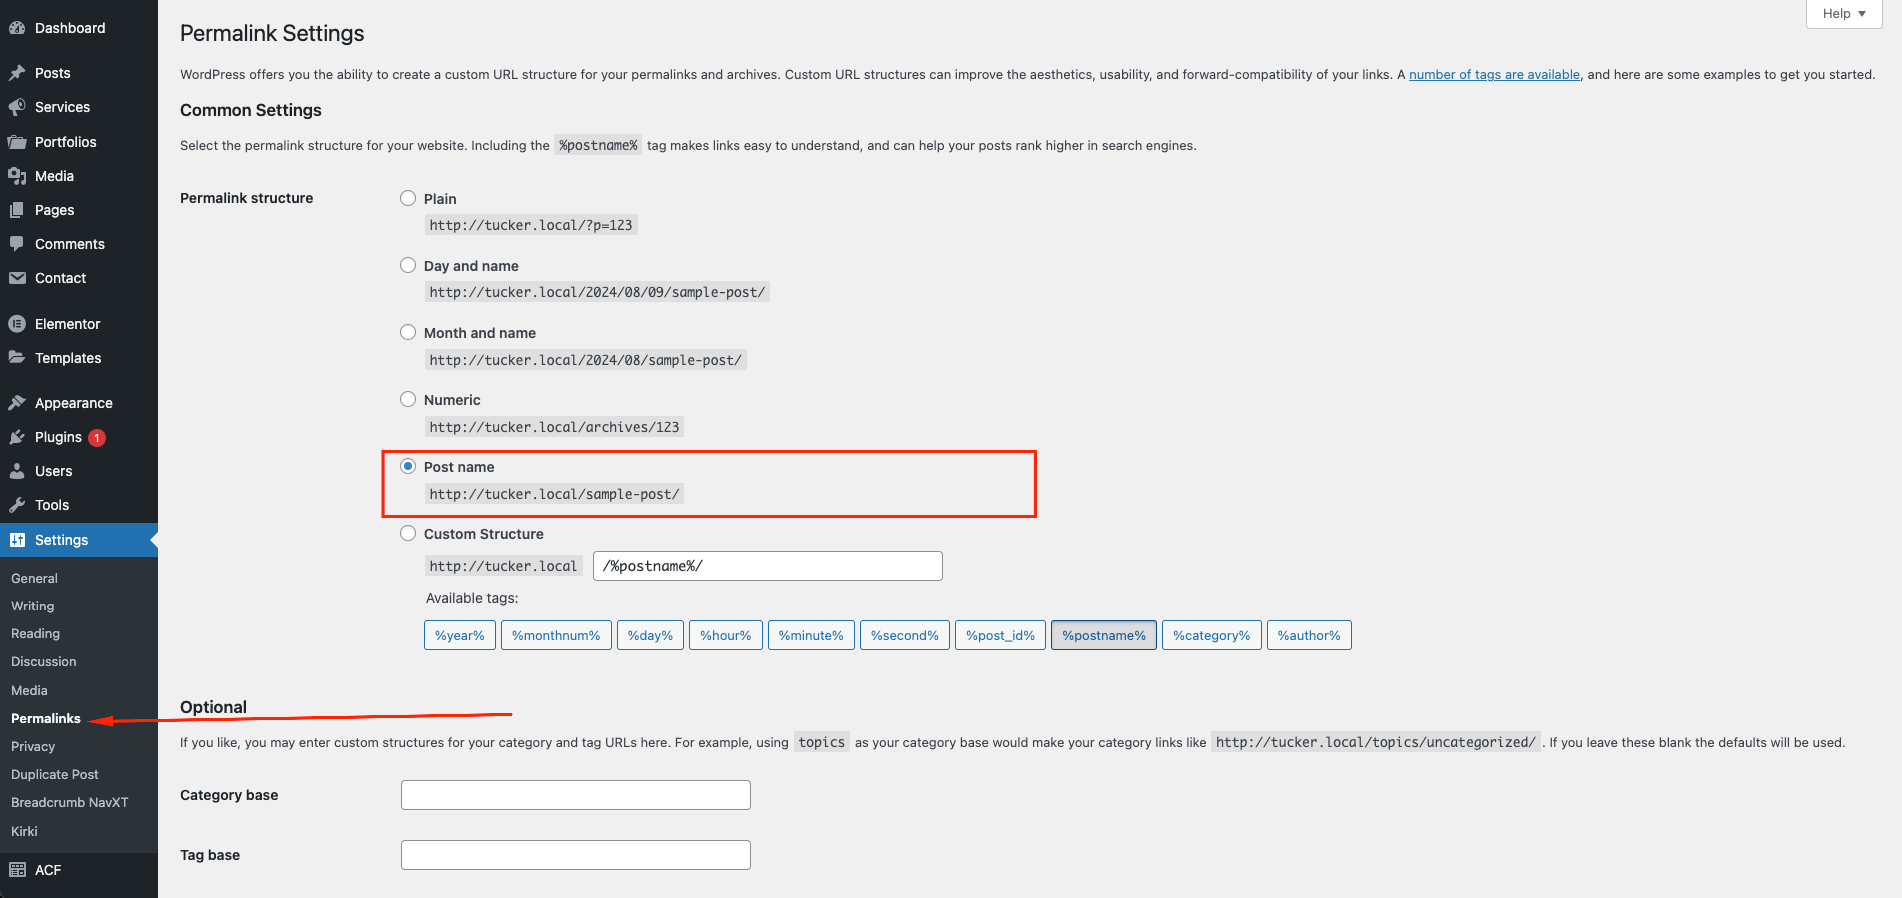The image size is (1902, 898).
Task: Focus the custom structure text field
Action: 767,566
